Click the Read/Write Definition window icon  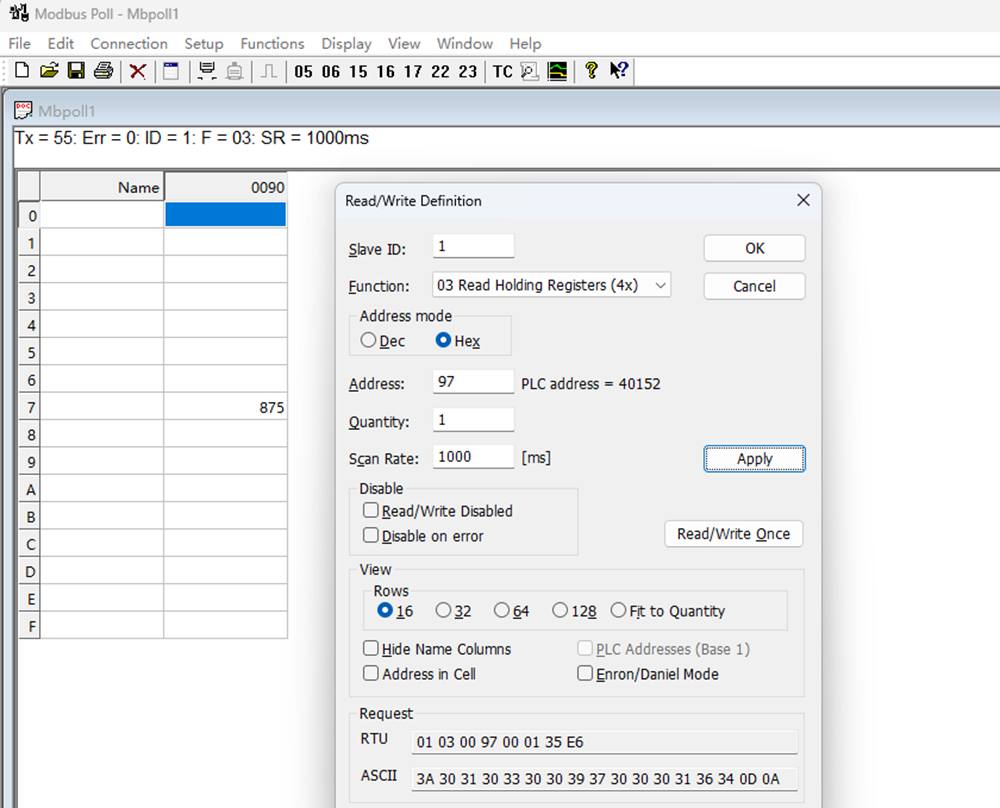(171, 71)
